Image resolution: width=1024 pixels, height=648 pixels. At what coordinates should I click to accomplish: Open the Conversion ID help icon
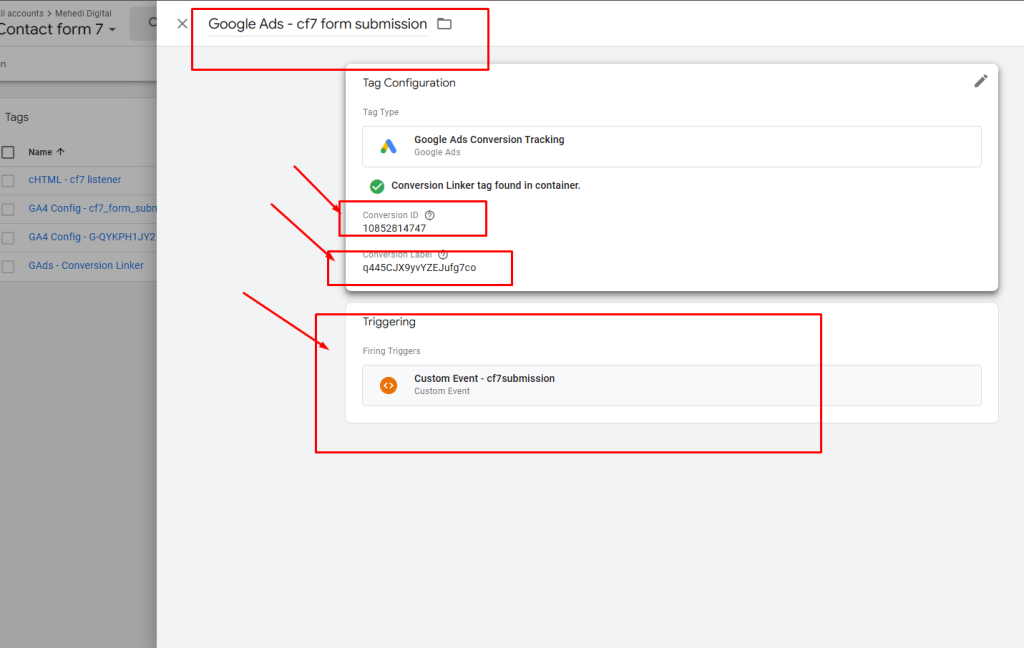point(430,215)
